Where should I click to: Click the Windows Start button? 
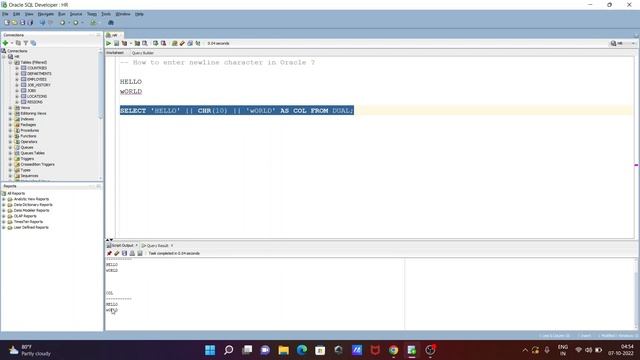210,350
